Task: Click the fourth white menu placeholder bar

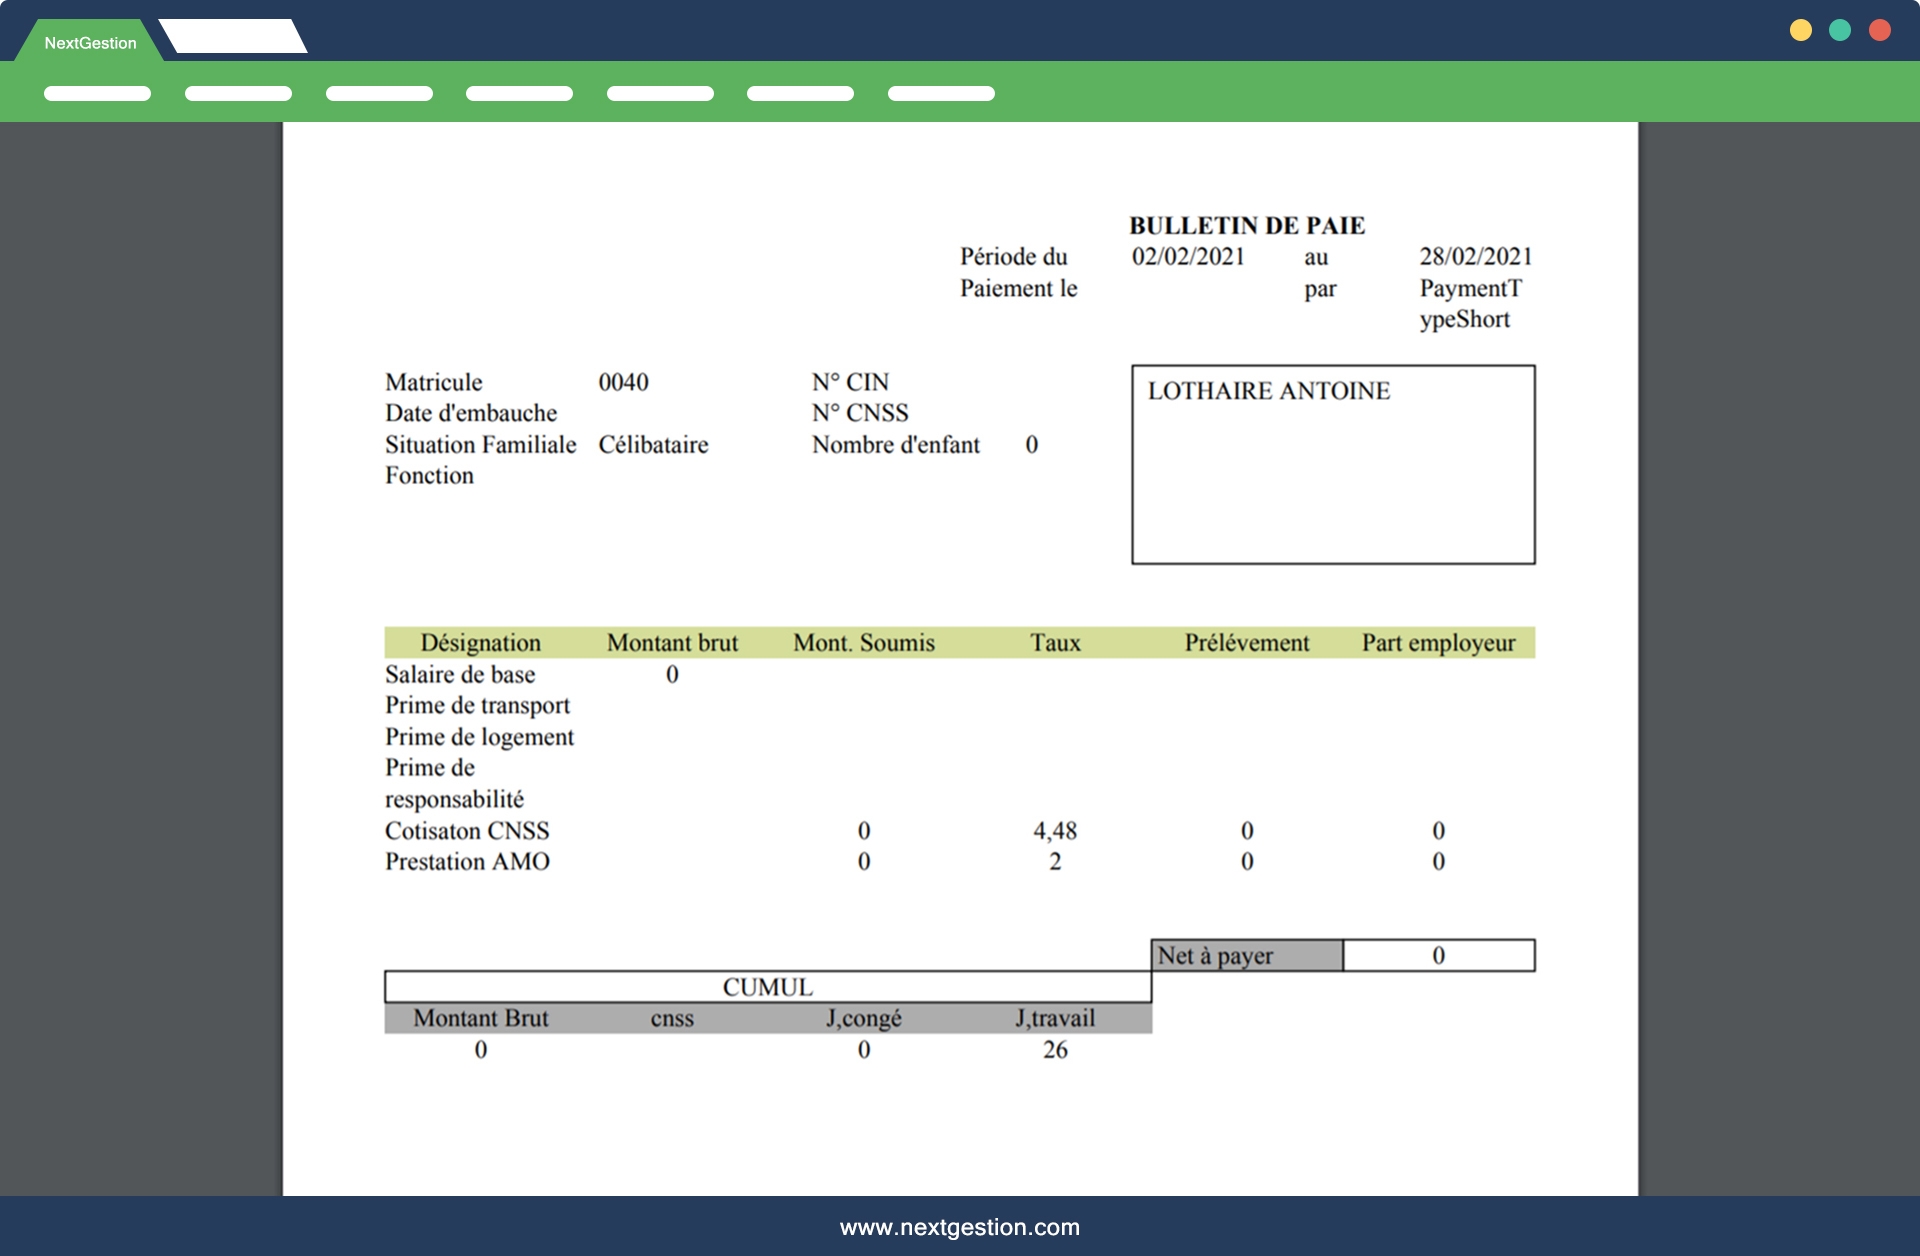Action: [x=519, y=93]
